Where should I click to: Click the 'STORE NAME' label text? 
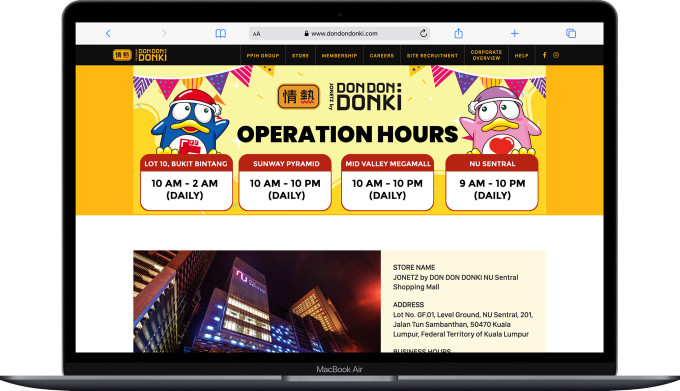tap(414, 267)
